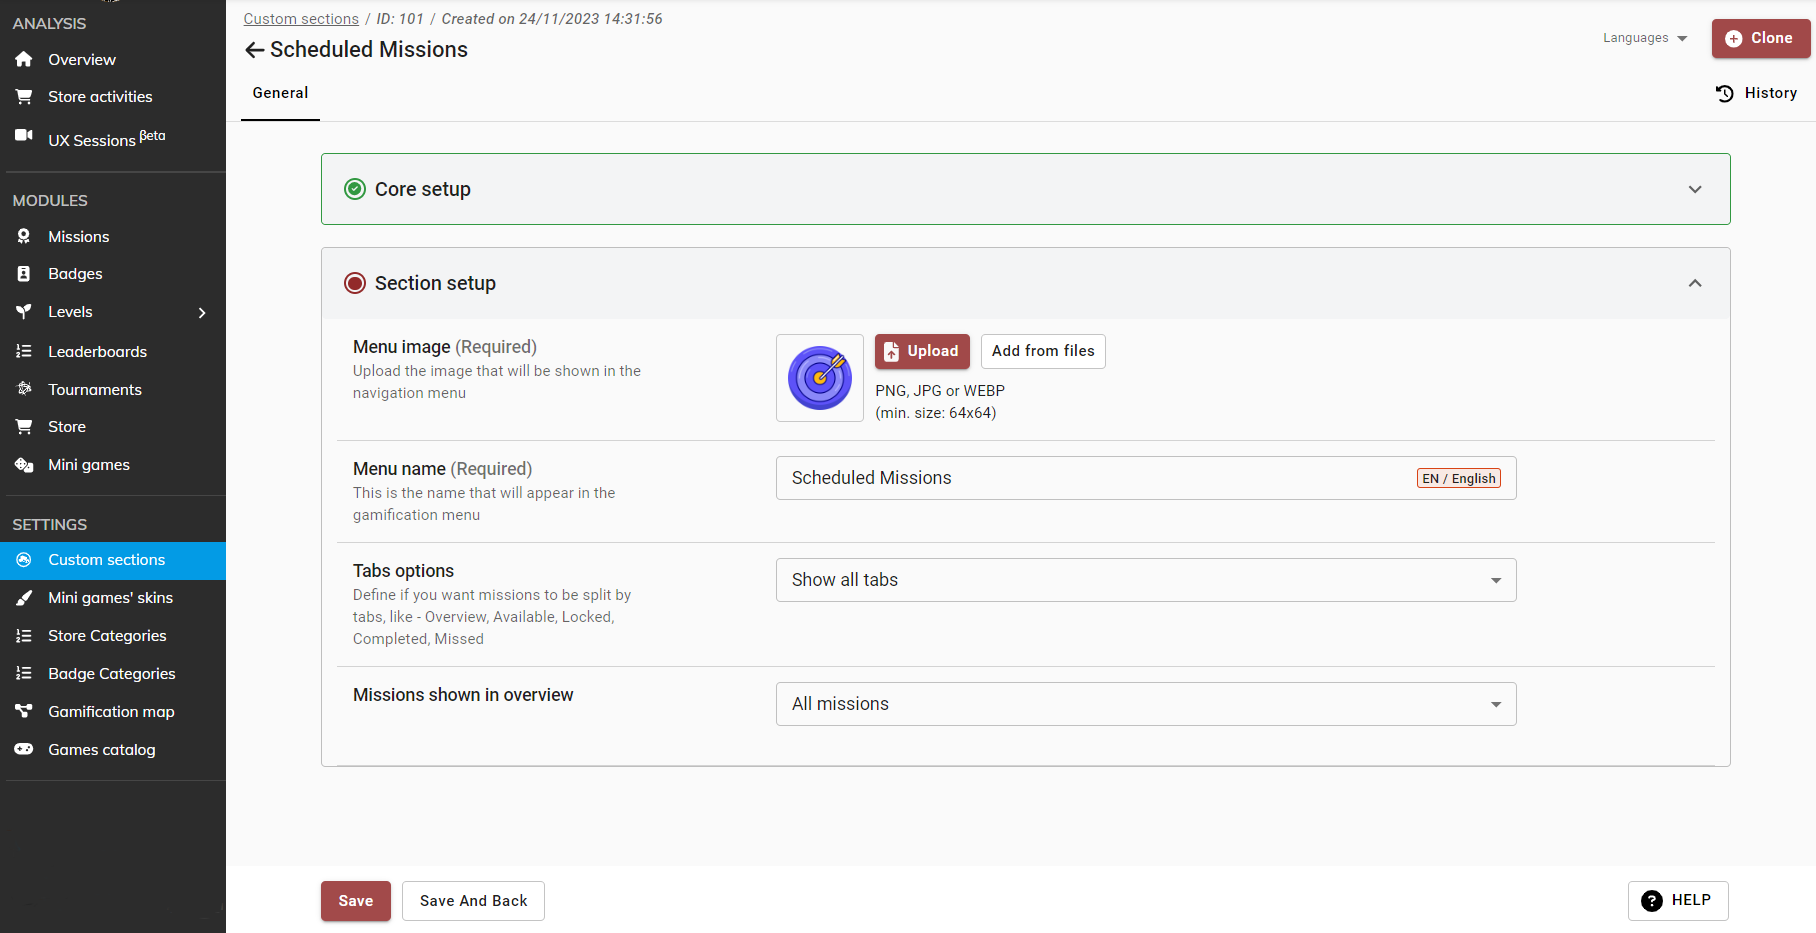Expand the Core setup section
This screenshot has width=1816, height=933.
click(1694, 189)
